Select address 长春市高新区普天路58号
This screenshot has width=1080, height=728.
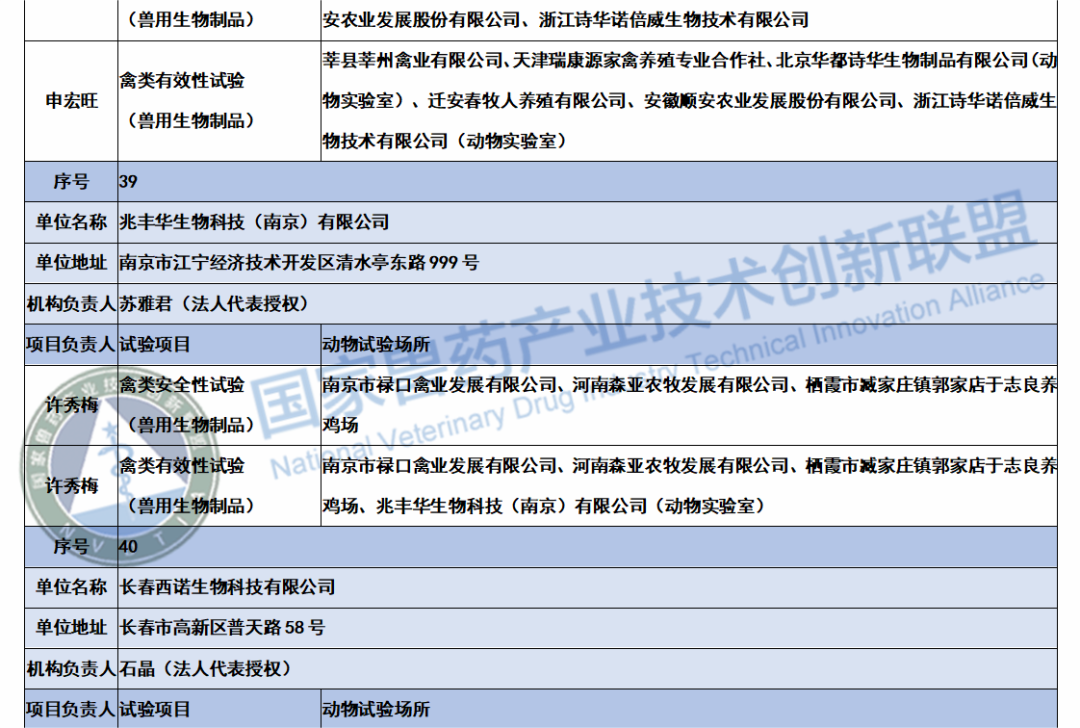tap(222, 628)
